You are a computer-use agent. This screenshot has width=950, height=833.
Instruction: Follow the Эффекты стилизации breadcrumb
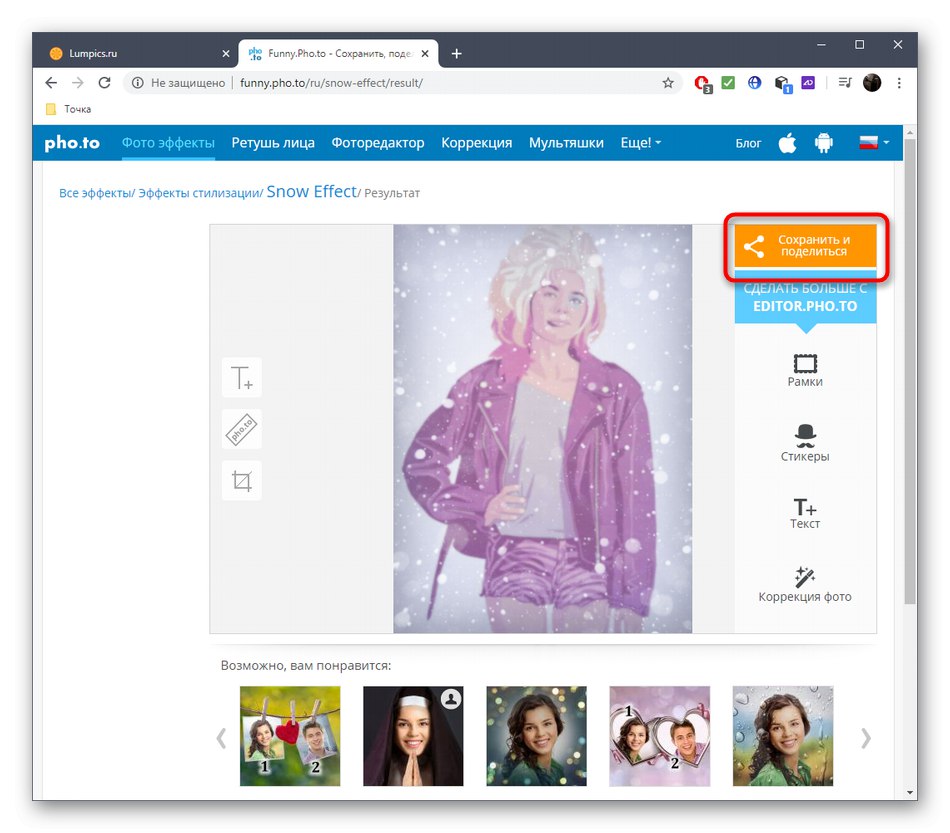click(x=199, y=193)
